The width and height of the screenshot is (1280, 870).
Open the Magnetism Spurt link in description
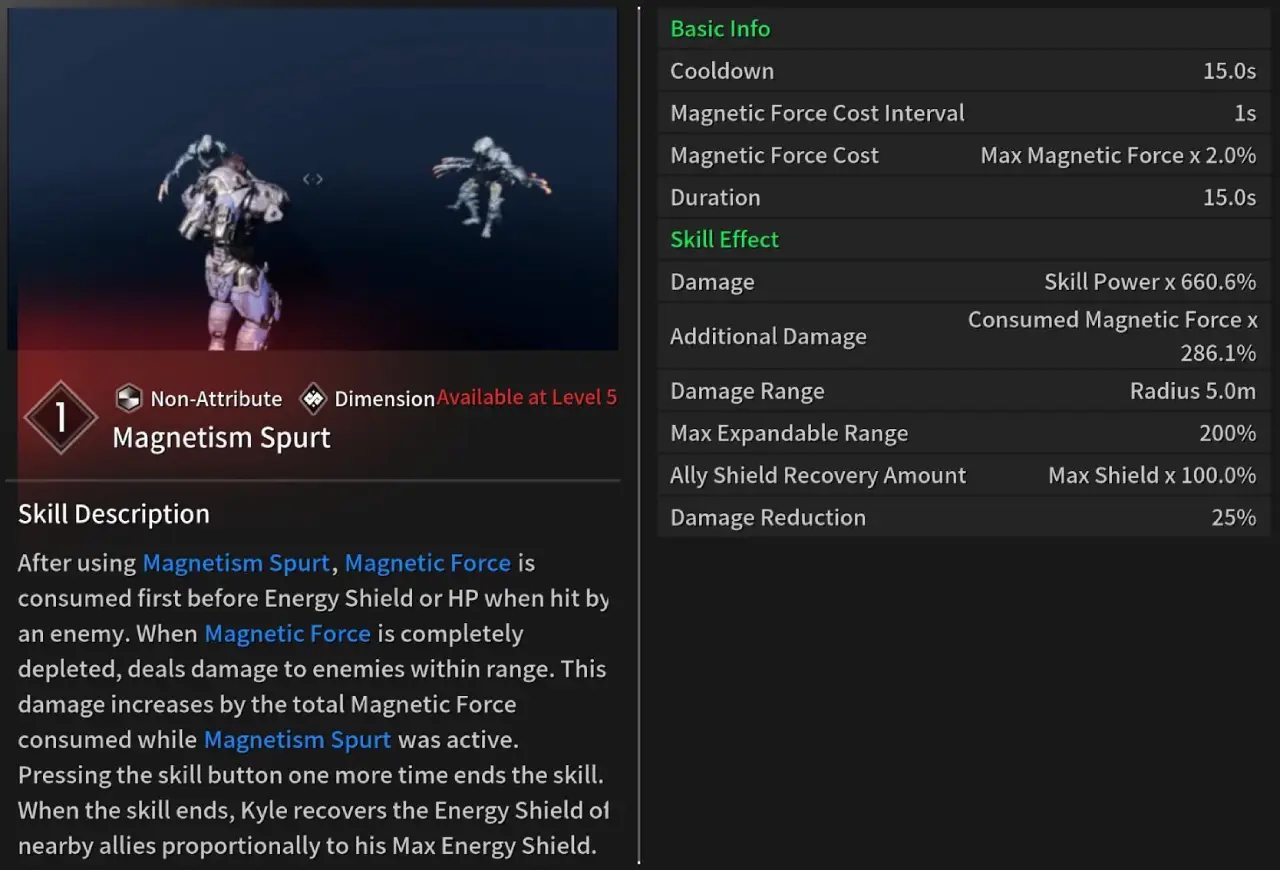[236, 563]
